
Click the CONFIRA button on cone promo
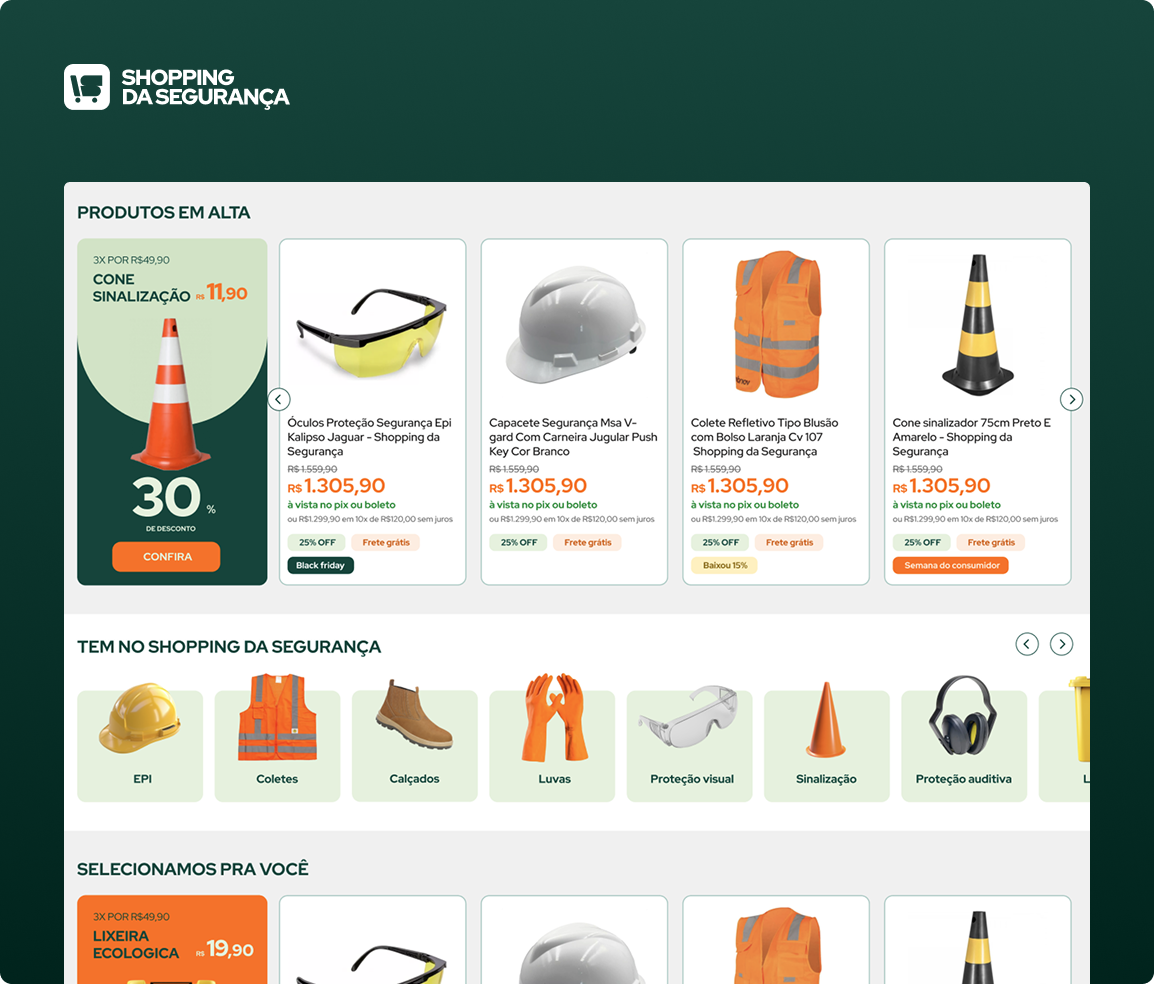(x=166, y=556)
